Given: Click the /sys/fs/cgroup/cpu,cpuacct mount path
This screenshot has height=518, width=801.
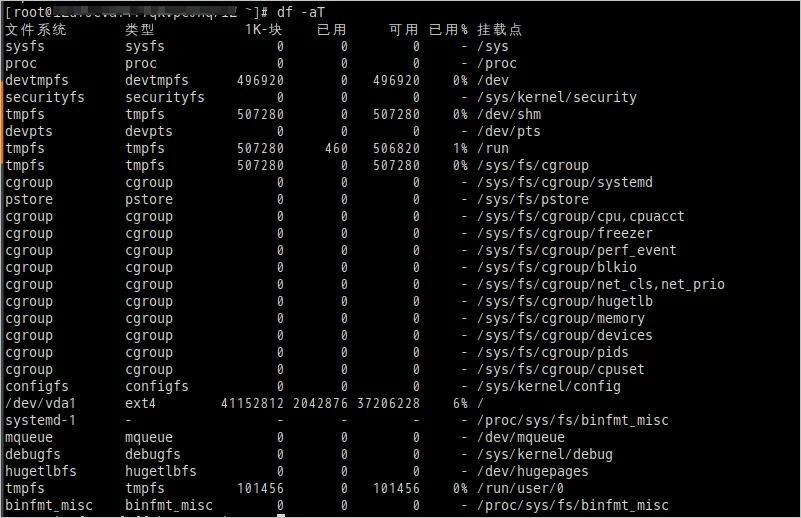Looking at the screenshot, I should coord(581,216).
